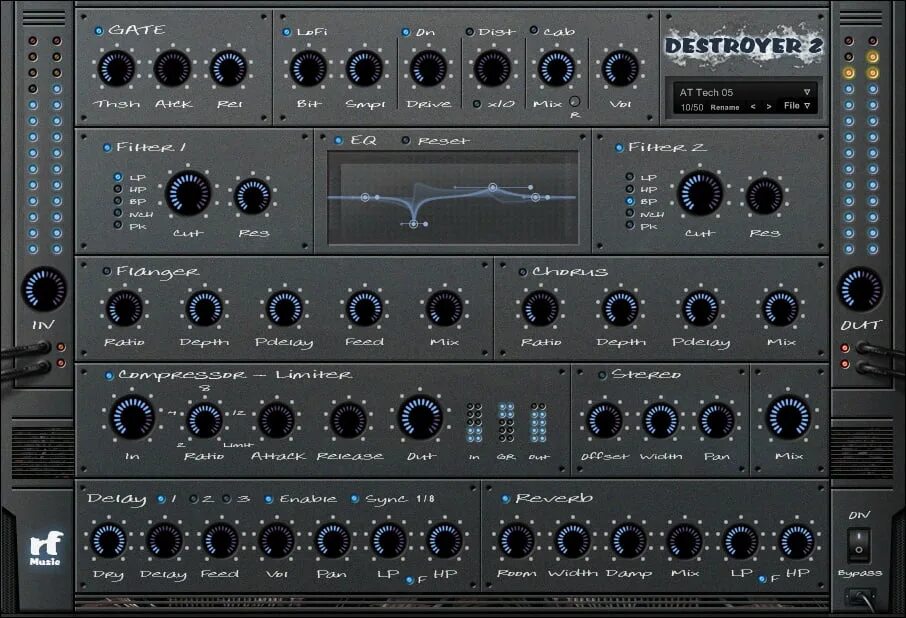Click the LoFi Bit knob
Viewport: 906px width, 618px height.
pyautogui.click(x=308, y=68)
